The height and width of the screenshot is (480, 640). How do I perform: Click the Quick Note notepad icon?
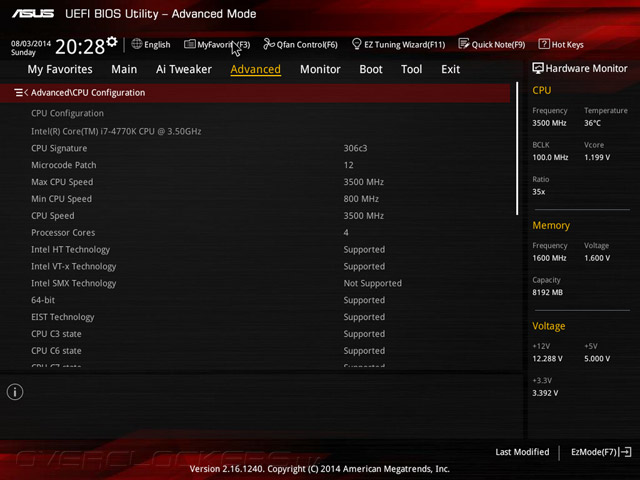[x=464, y=44]
